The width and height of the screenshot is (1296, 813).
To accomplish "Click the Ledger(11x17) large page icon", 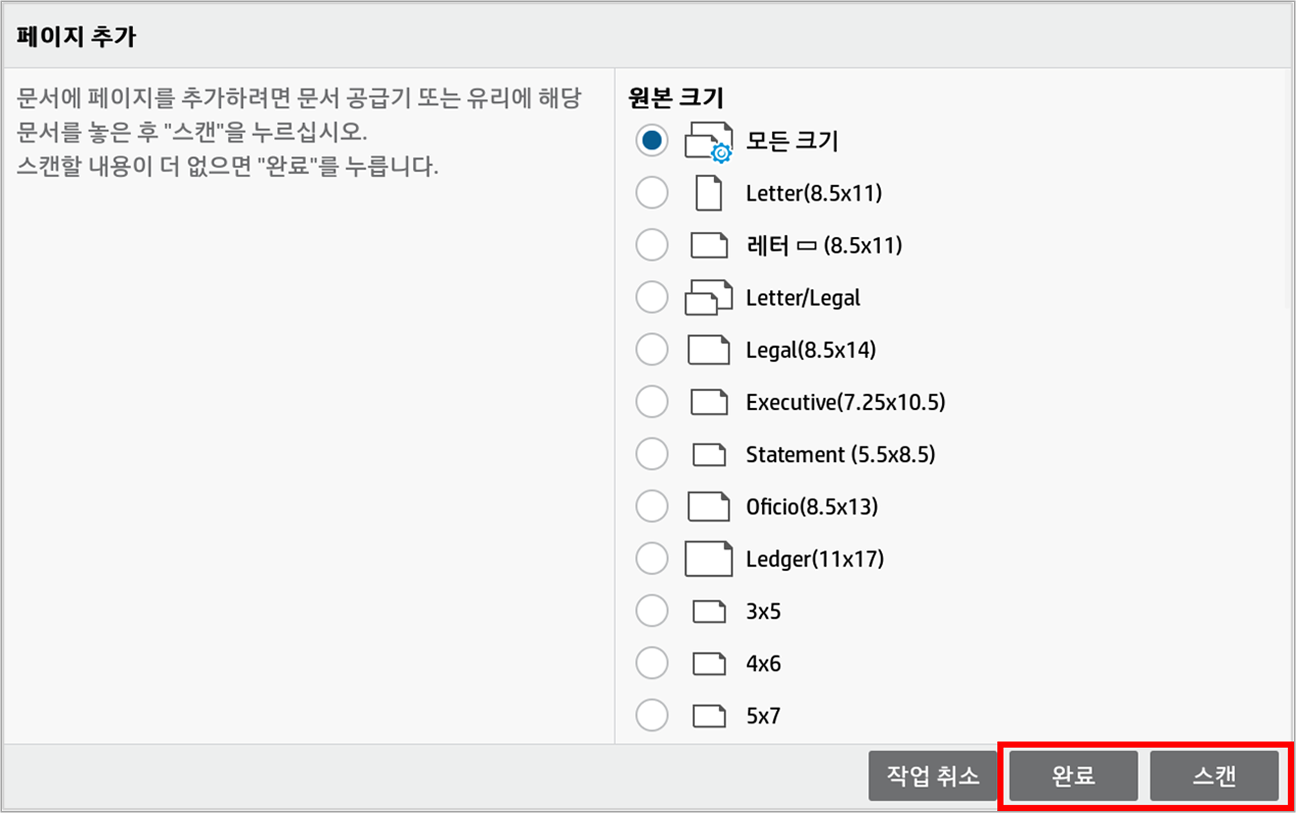I will pyautogui.click(x=708, y=559).
